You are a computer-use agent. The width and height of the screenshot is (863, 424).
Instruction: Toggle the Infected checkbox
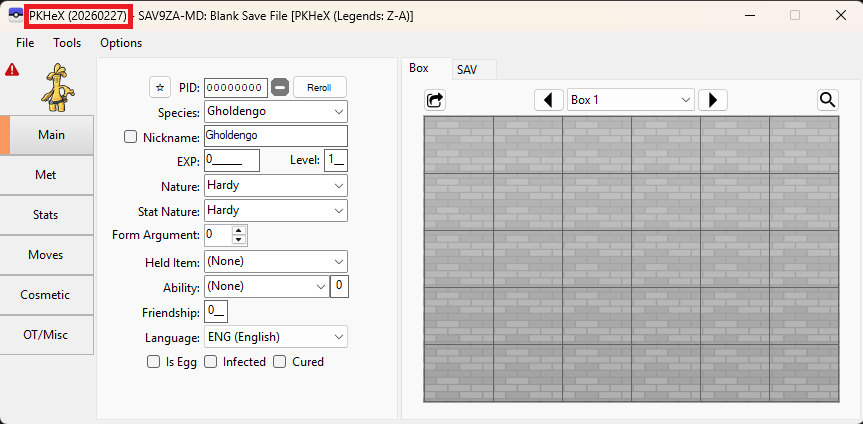(211, 362)
